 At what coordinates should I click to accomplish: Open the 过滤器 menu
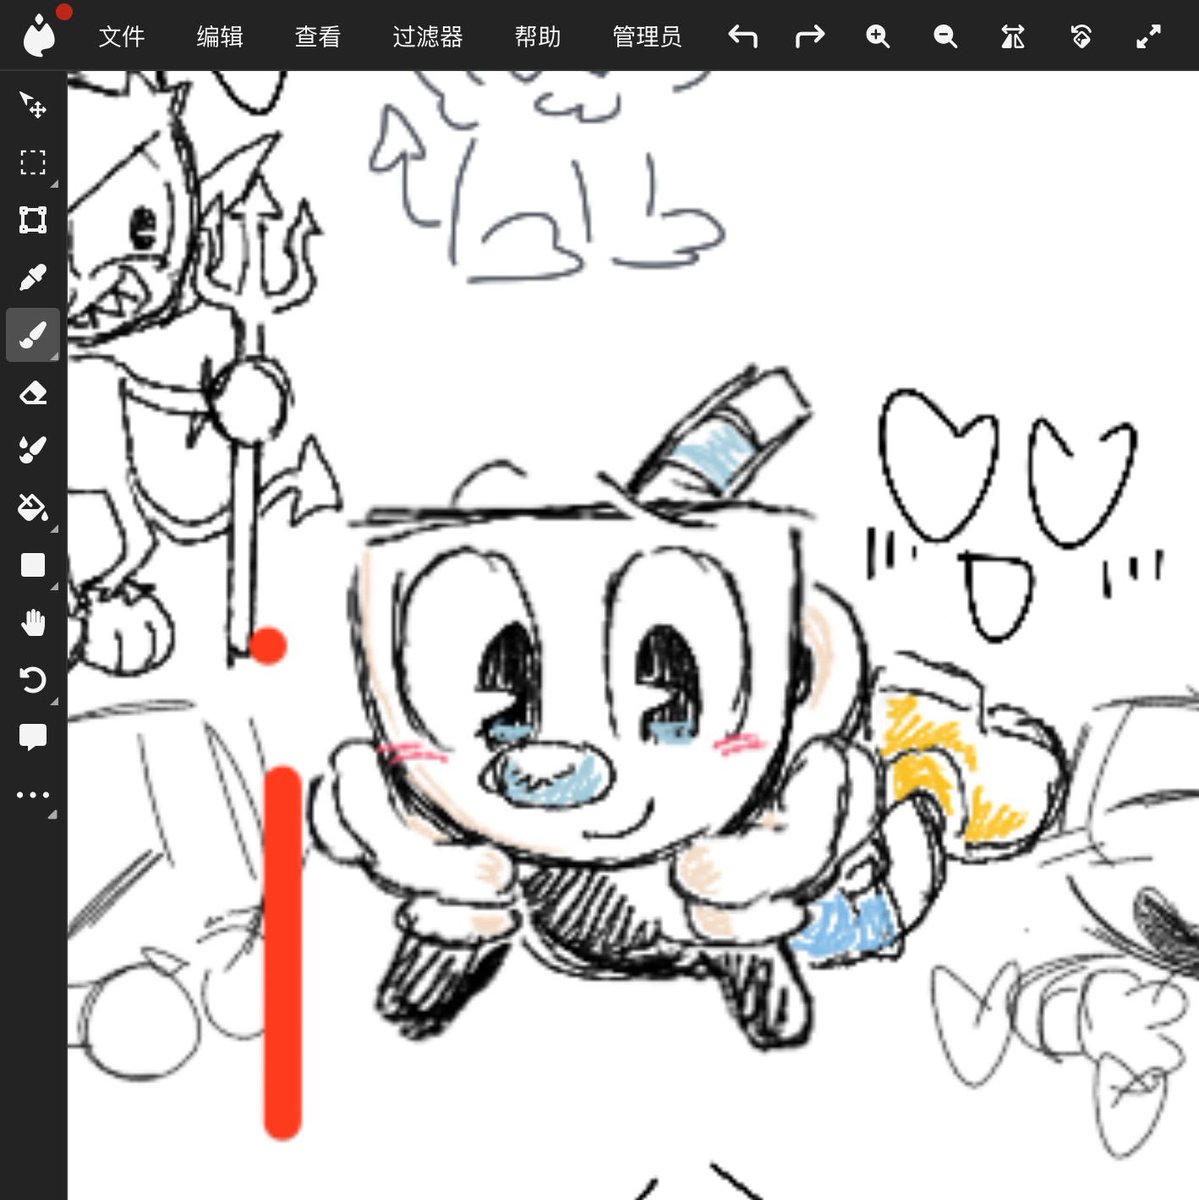(428, 37)
